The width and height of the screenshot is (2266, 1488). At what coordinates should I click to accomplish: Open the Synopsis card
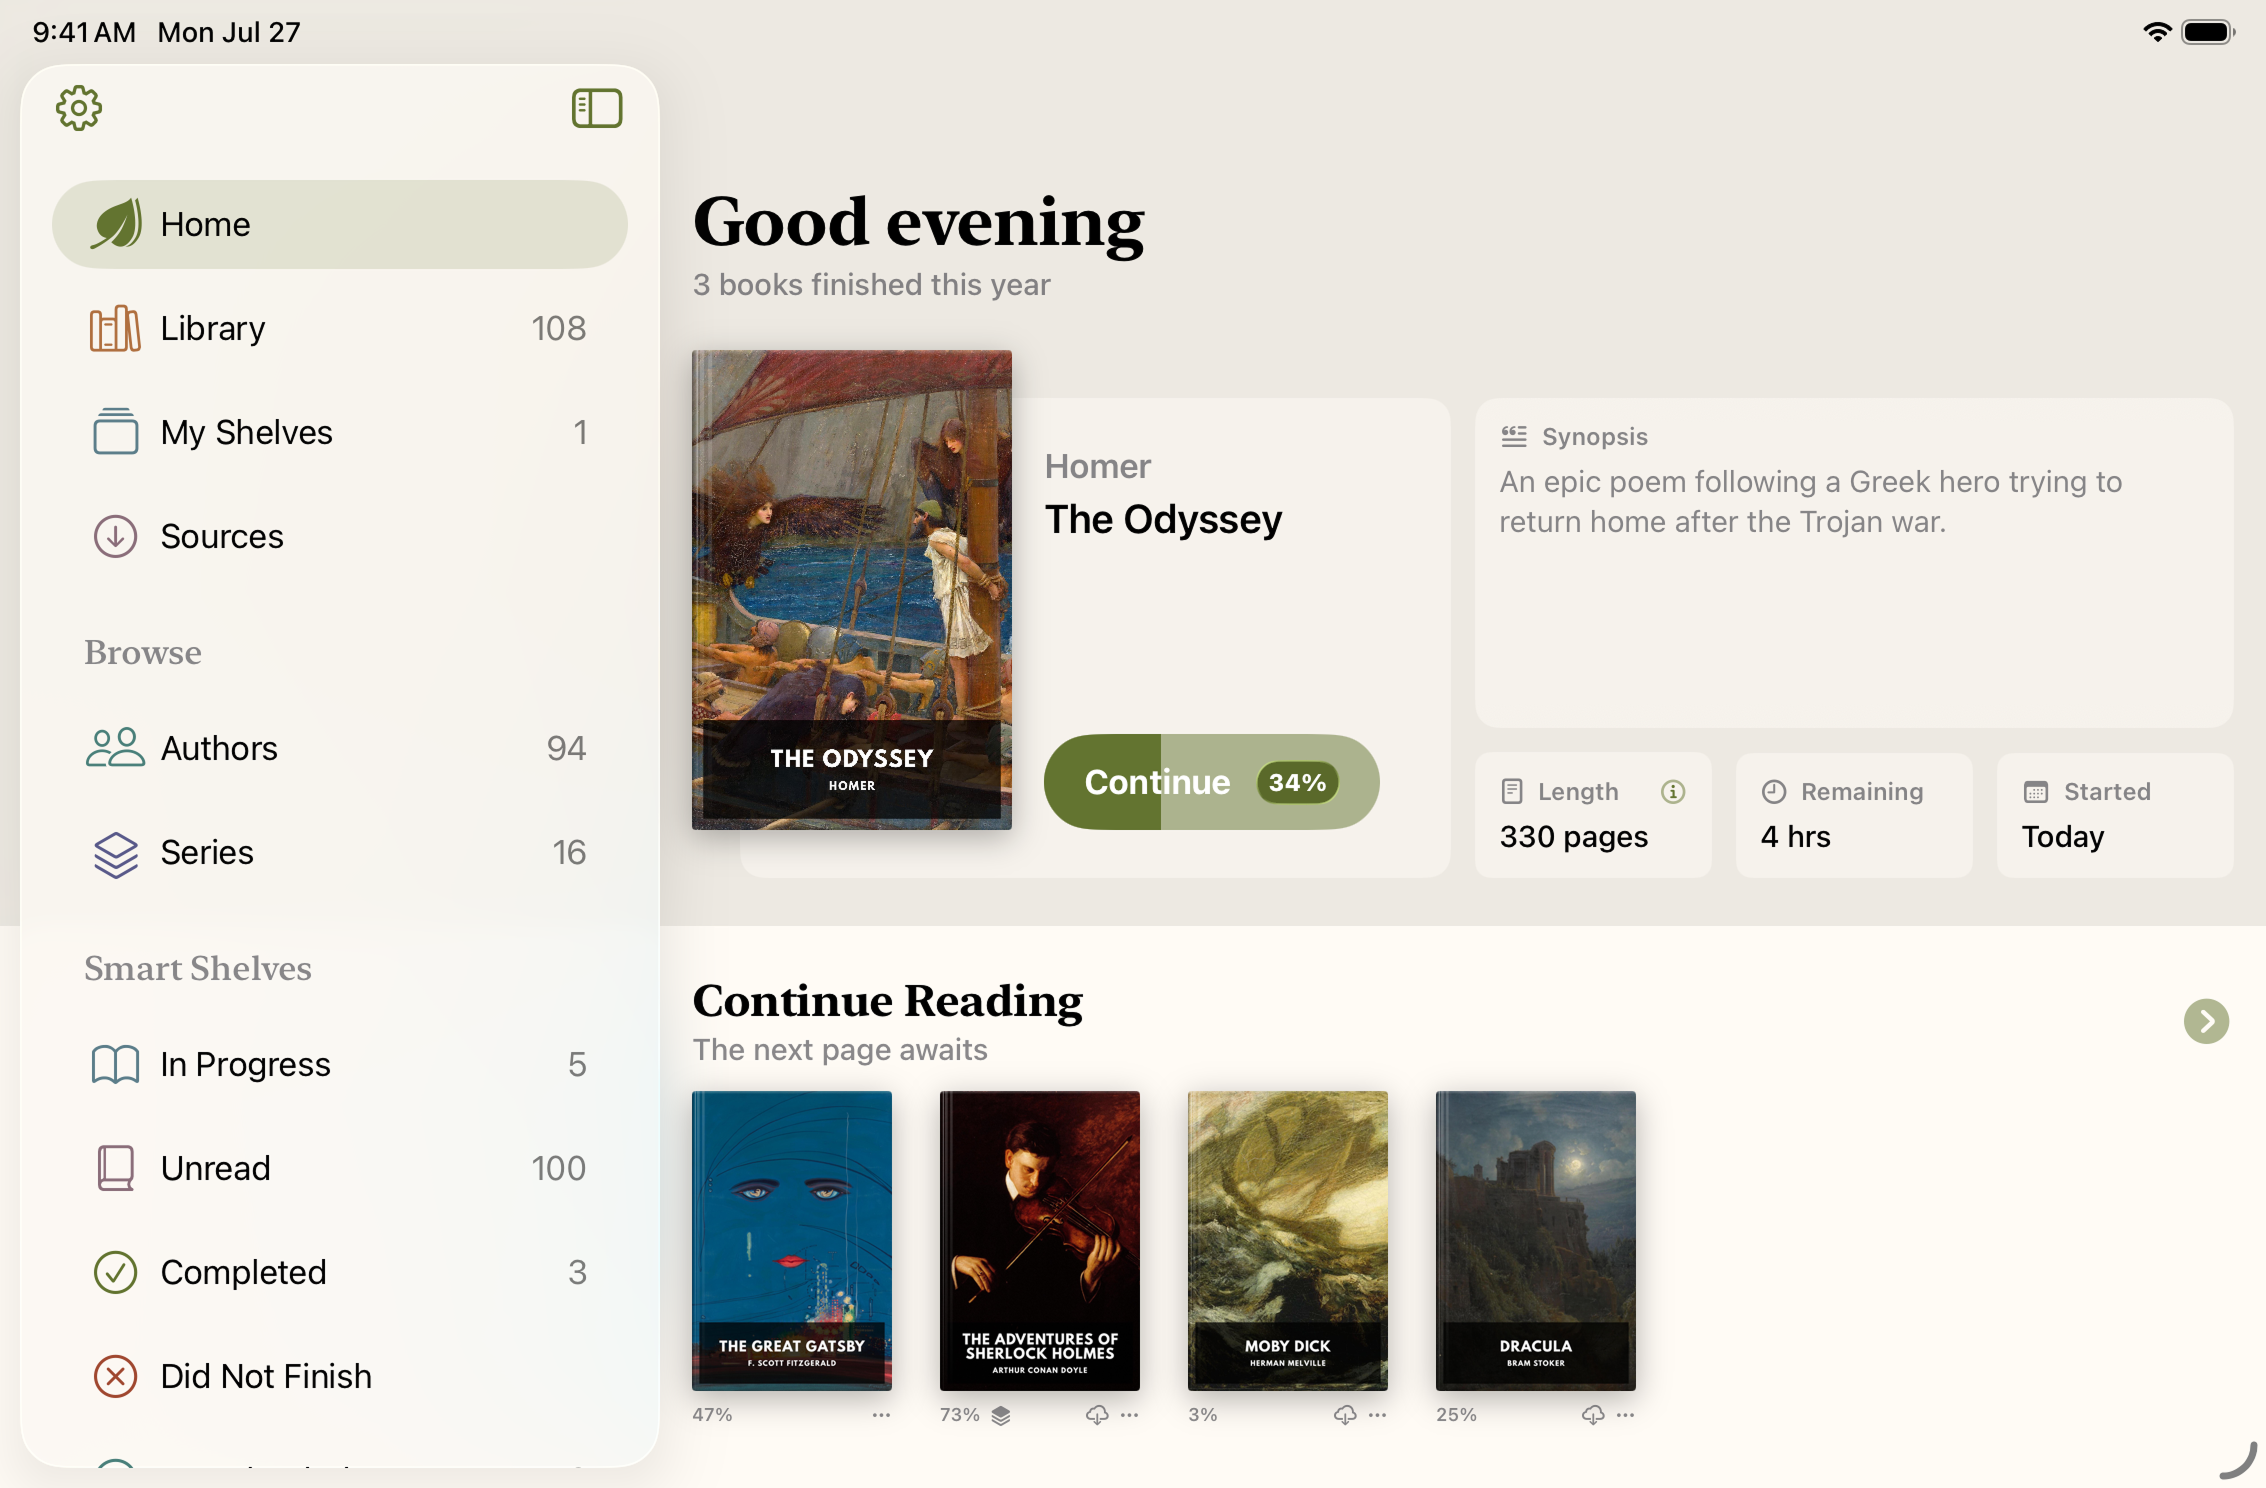coord(1853,562)
